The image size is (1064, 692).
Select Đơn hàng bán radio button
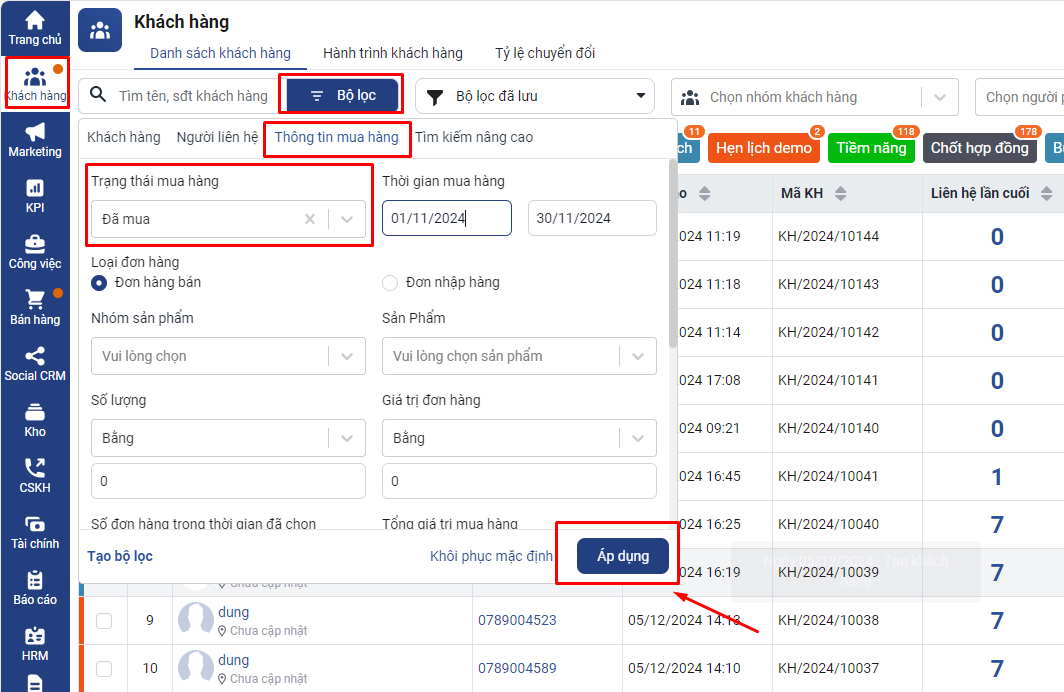(x=99, y=283)
